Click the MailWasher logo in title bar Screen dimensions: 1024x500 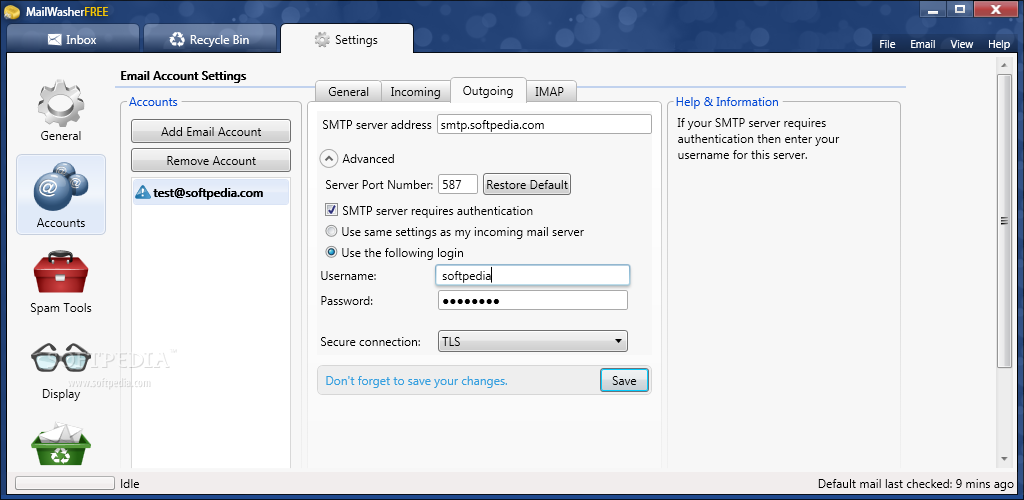click(x=10, y=10)
